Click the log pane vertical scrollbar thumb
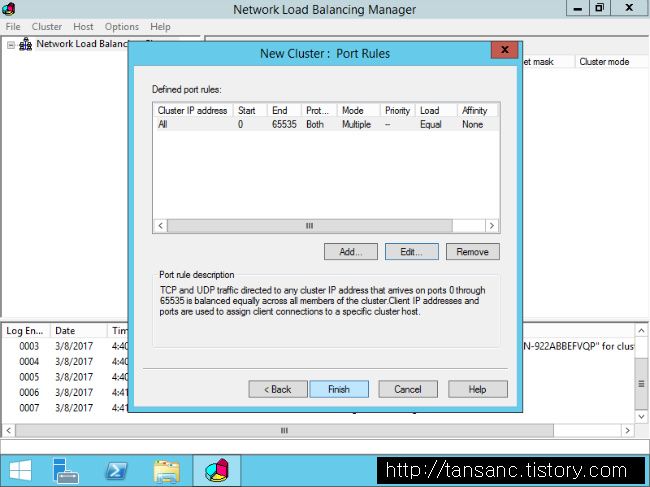This screenshot has height=487, width=650. coord(641,384)
